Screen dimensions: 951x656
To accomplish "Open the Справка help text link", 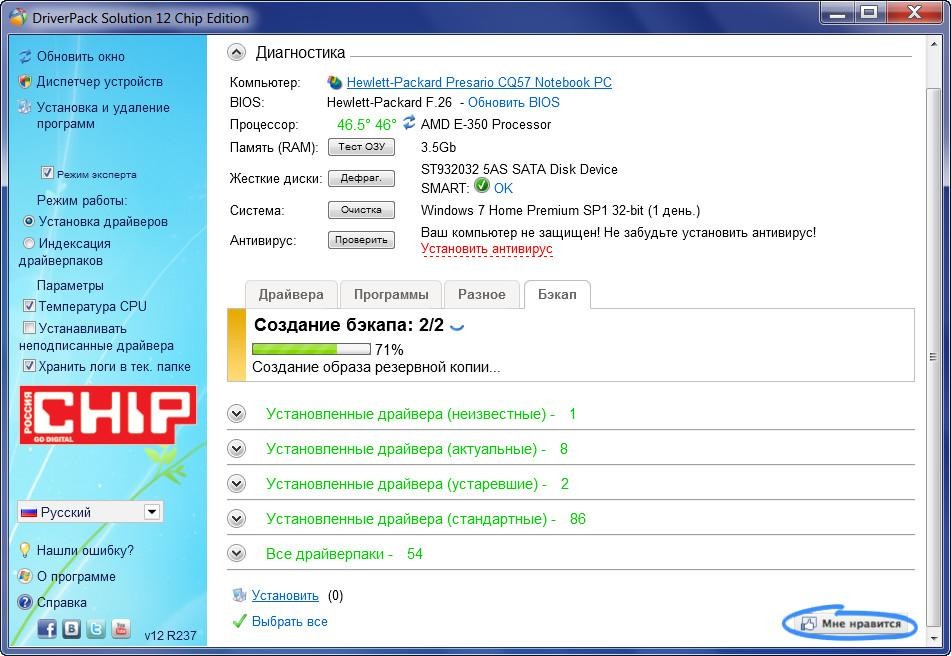I will (61, 602).
